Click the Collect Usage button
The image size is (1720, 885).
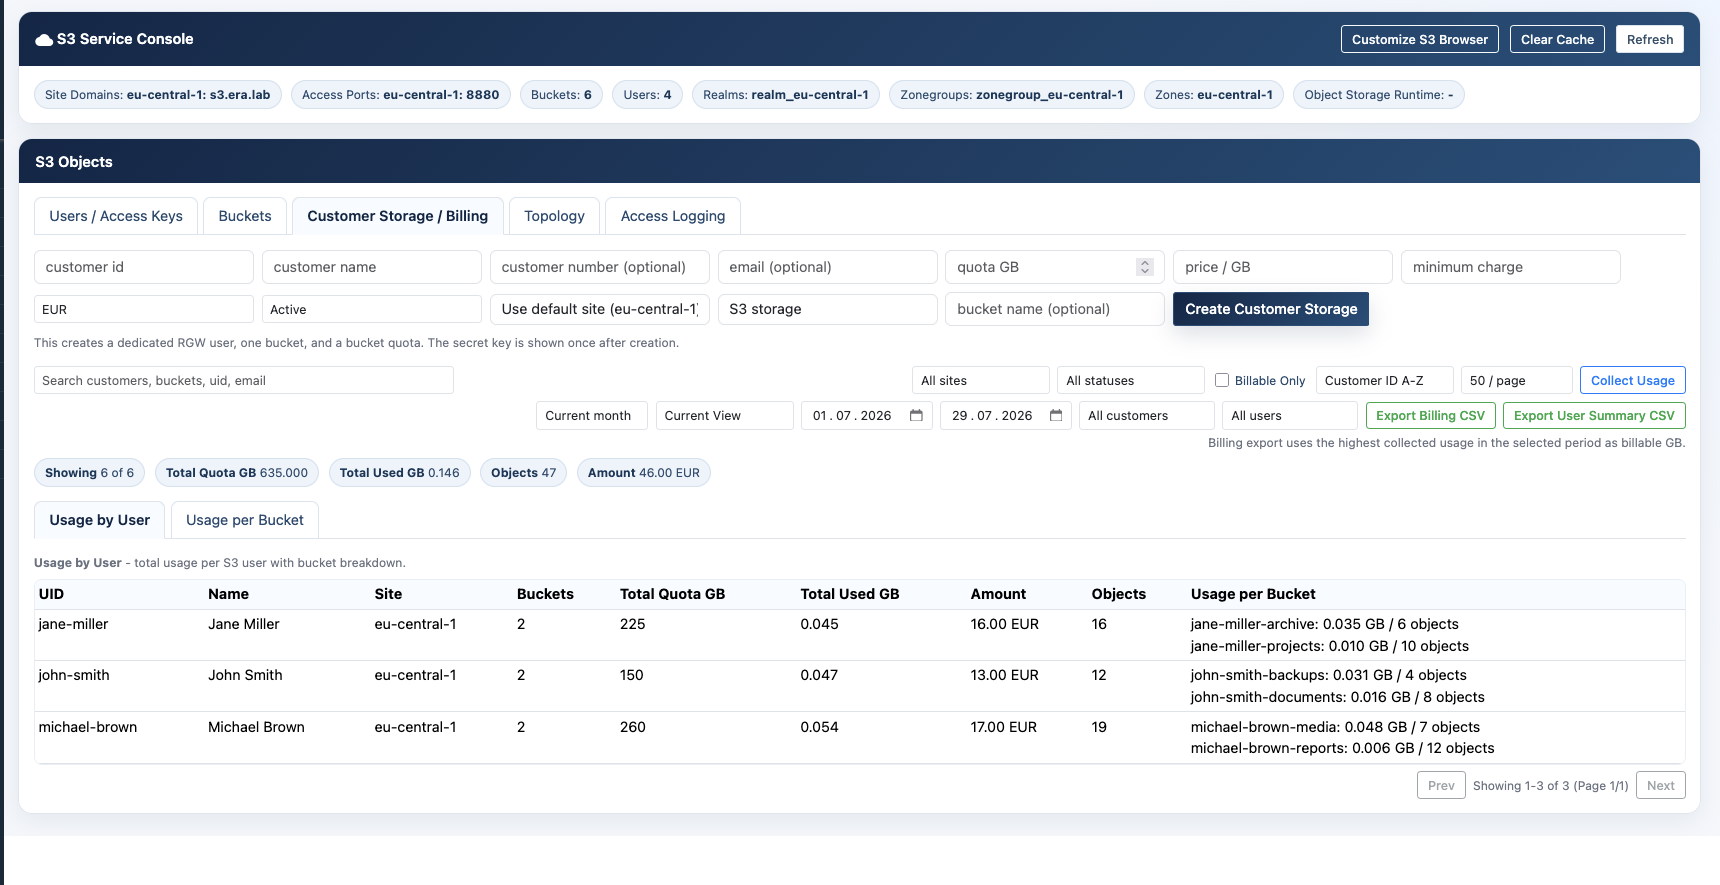(1633, 381)
